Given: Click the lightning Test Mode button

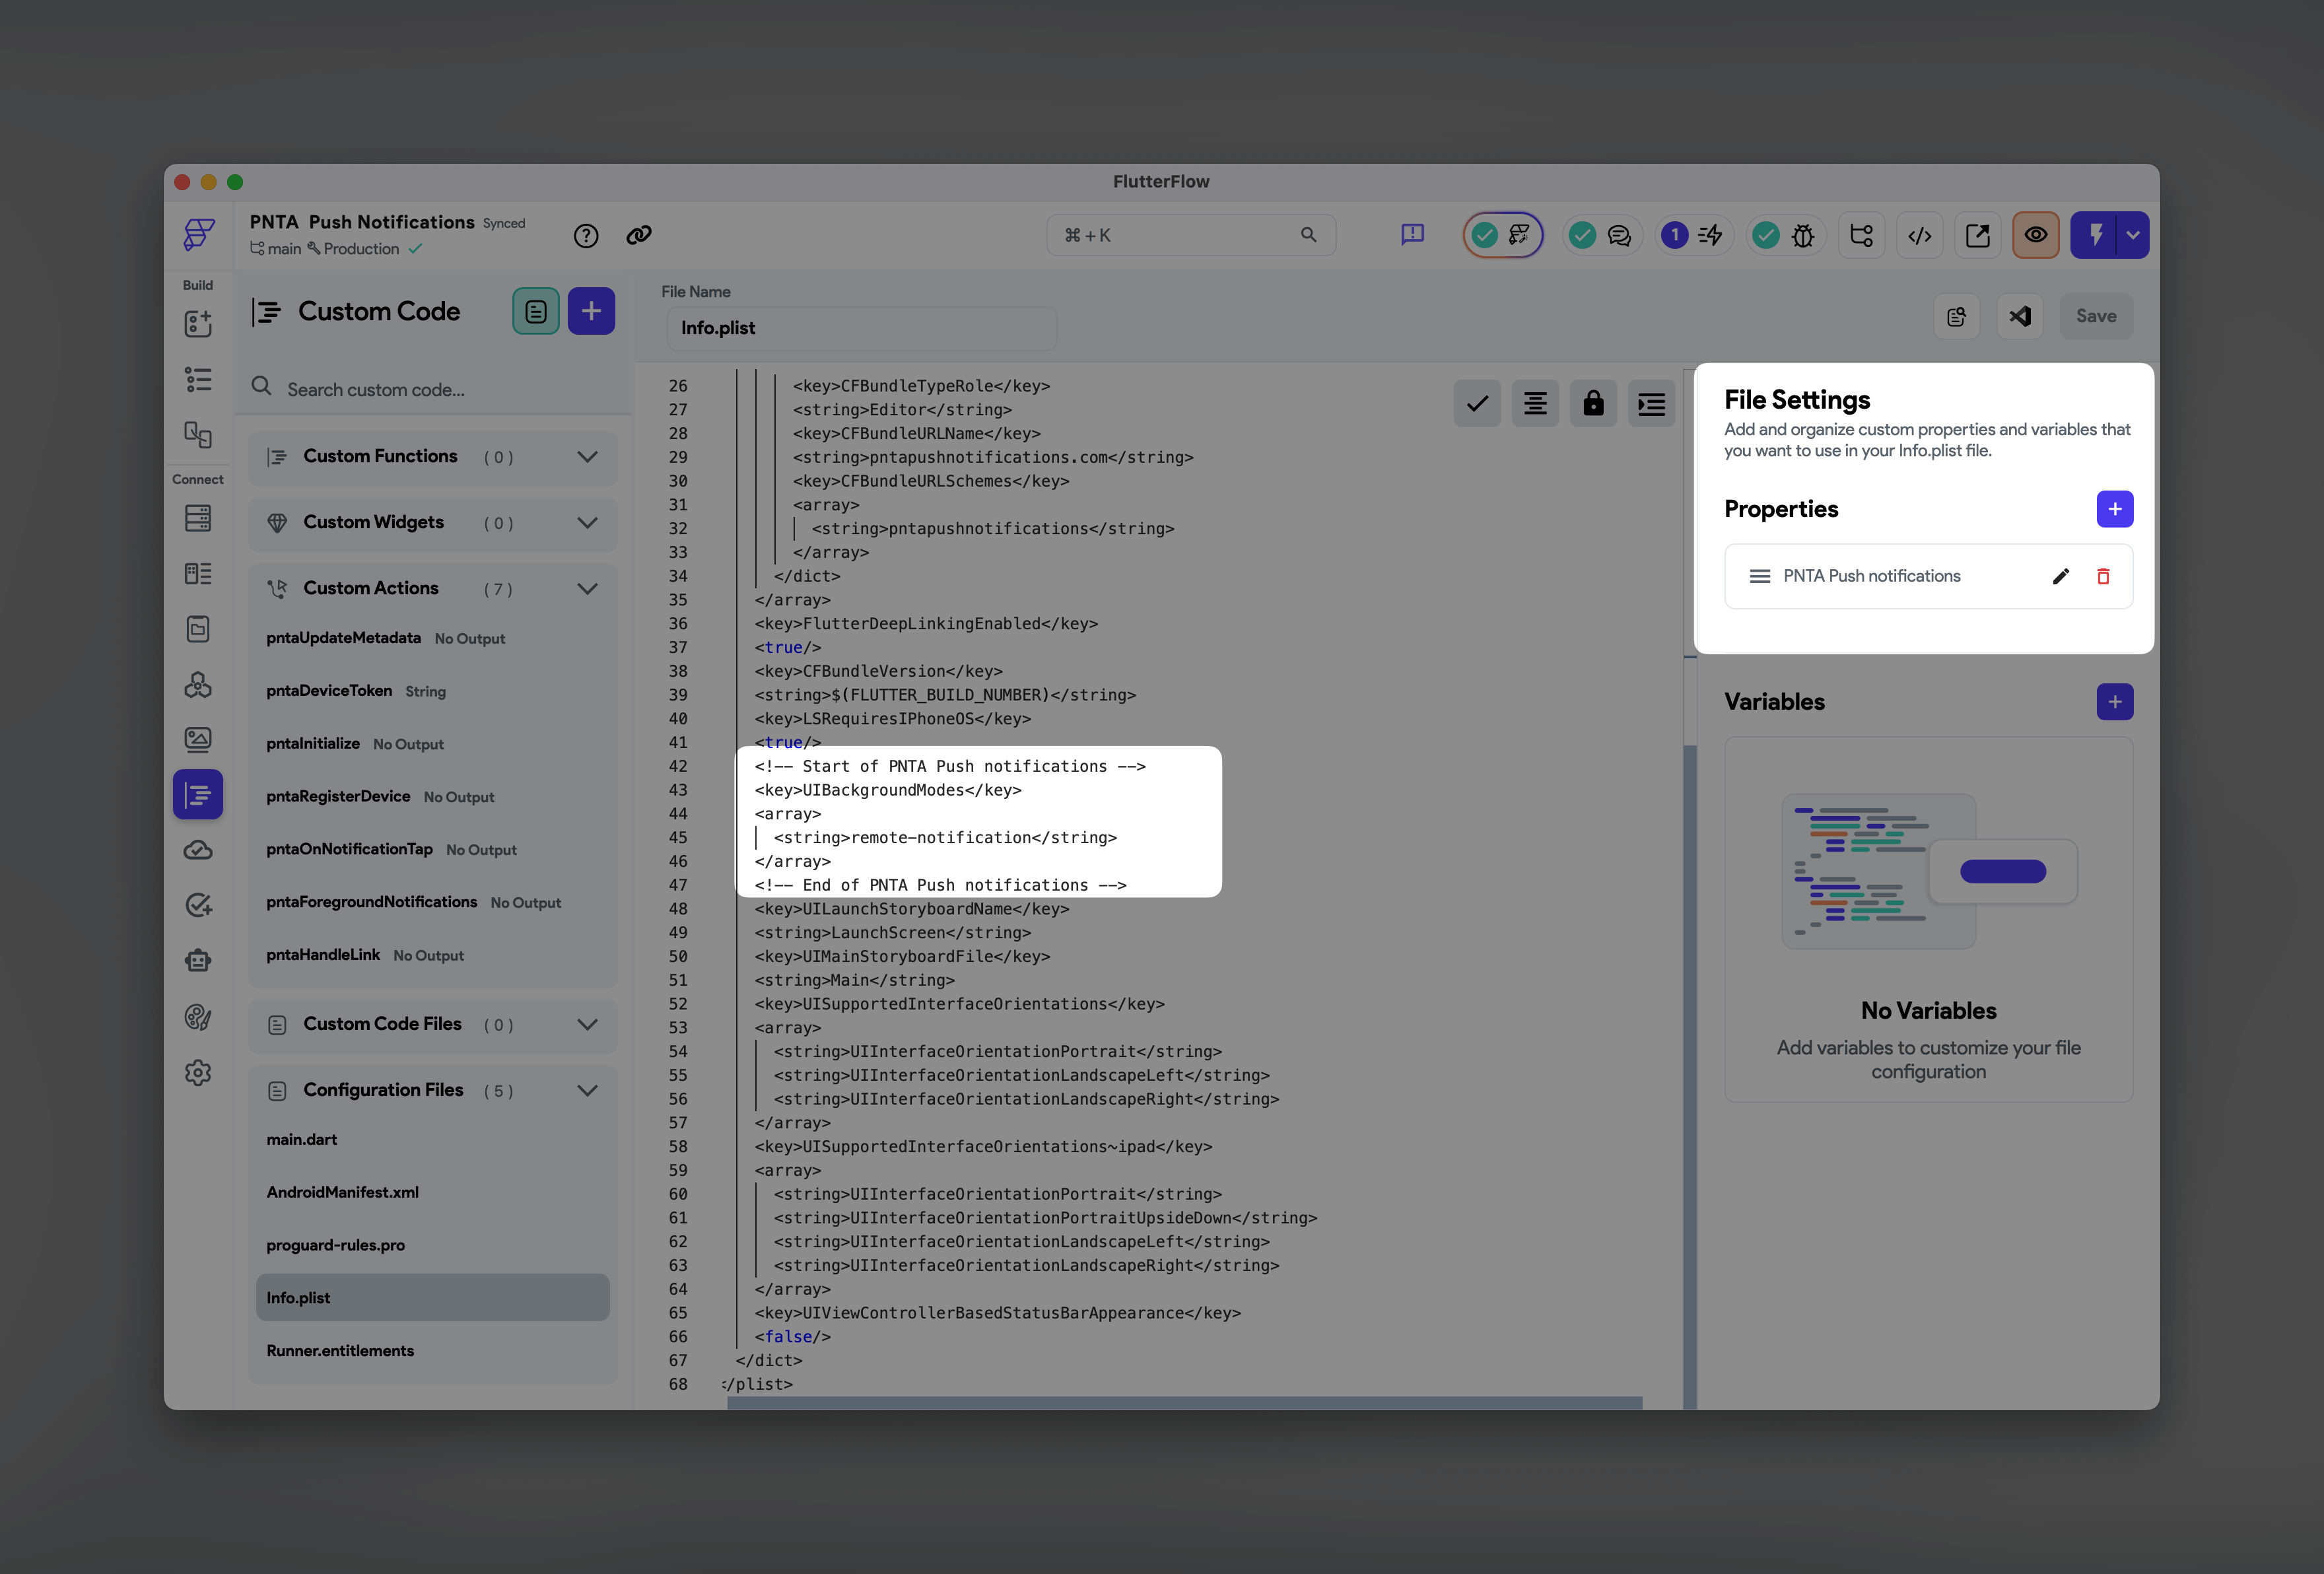Looking at the screenshot, I should [x=2095, y=235].
